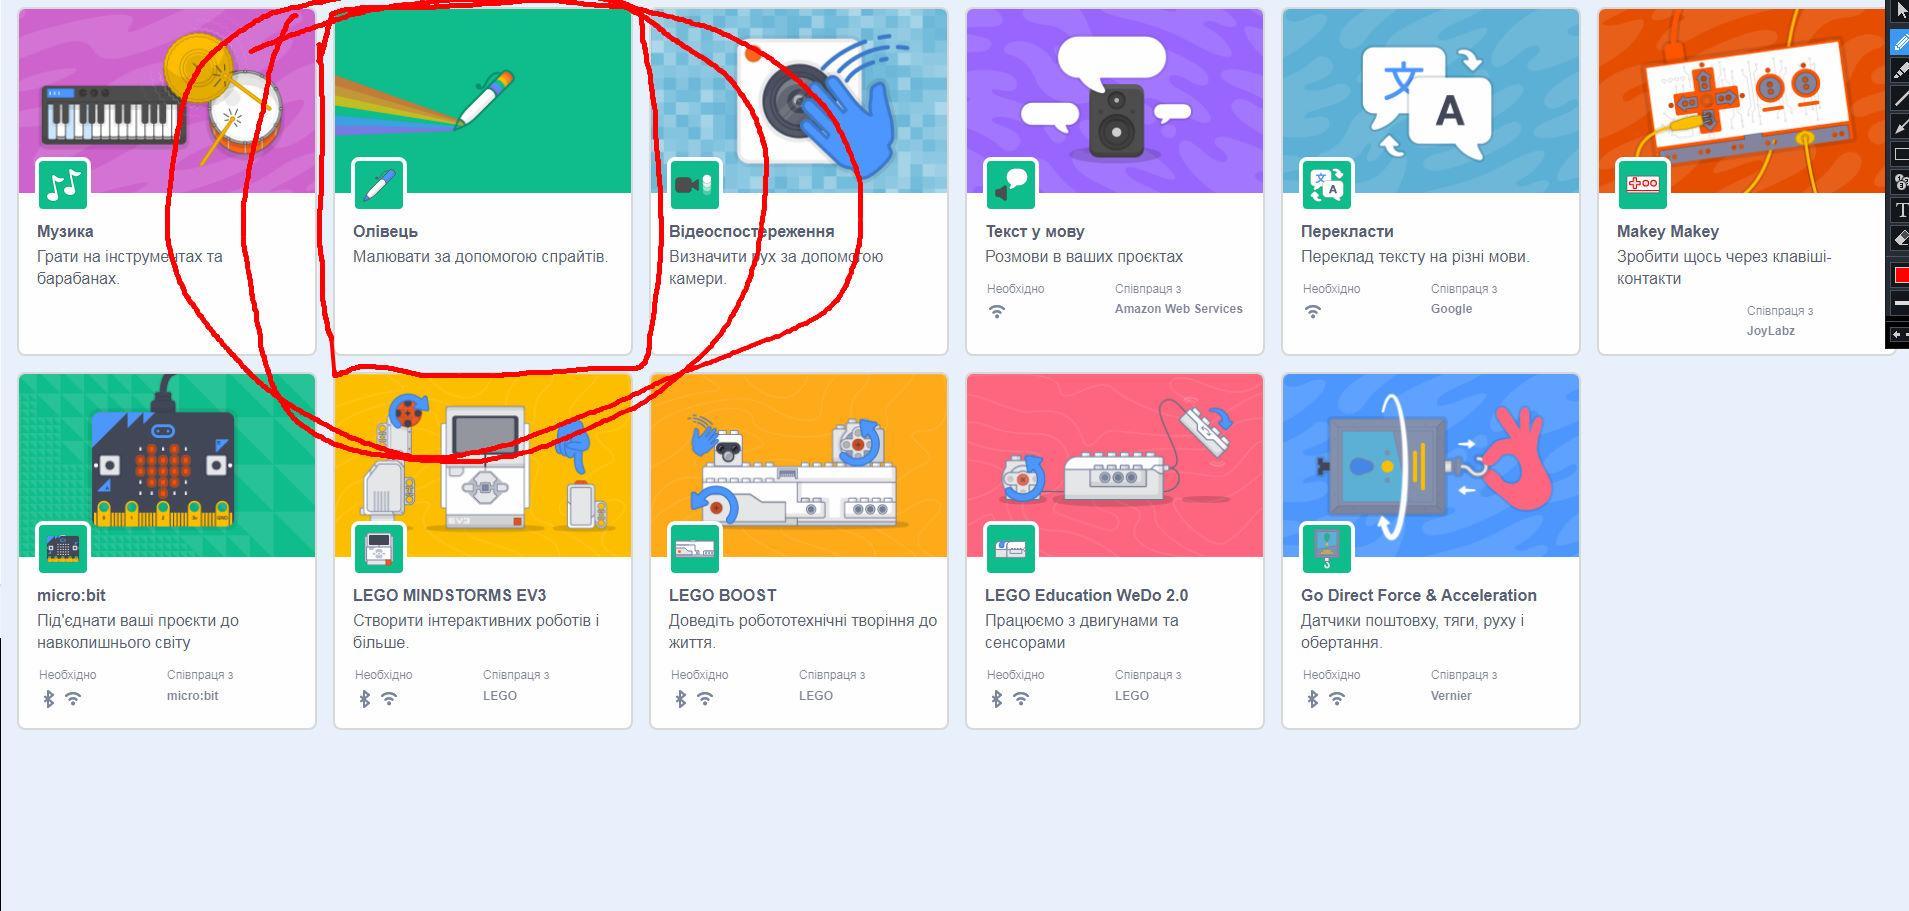This screenshot has height=911, width=1909.
Task: Click the LEGO BOOST bricks illustration
Action: pyautogui.click(x=799, y=465)
